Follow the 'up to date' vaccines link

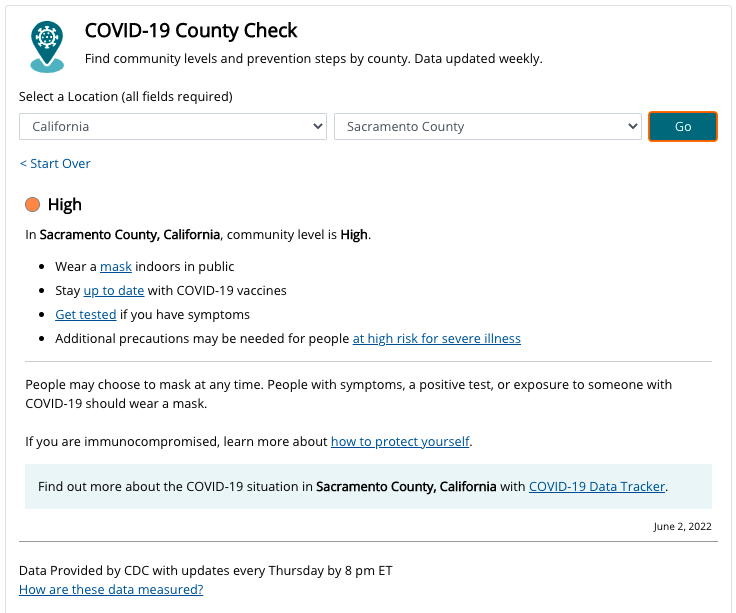114,291
